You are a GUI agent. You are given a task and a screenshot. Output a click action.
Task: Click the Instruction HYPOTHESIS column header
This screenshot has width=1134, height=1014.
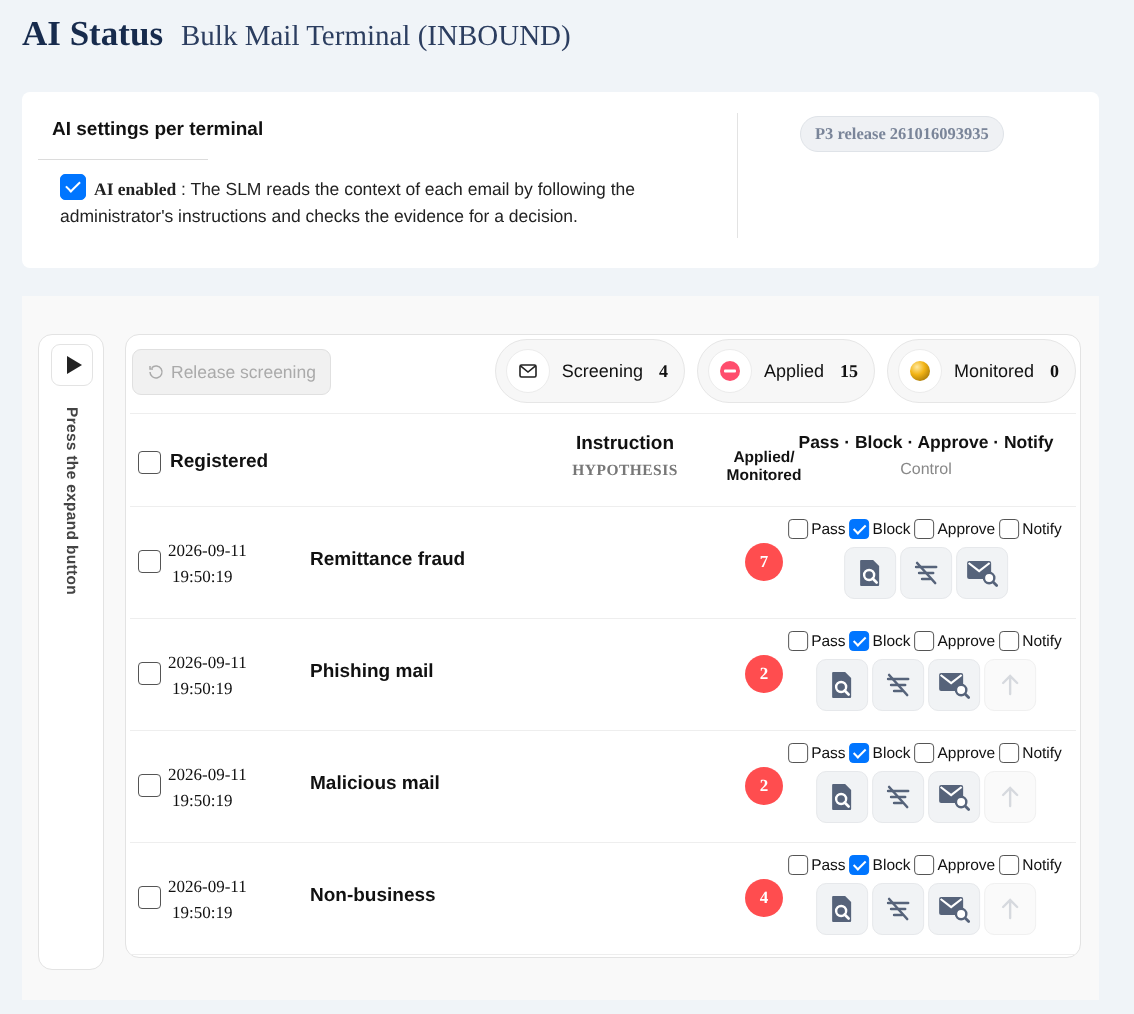point(625,455)
